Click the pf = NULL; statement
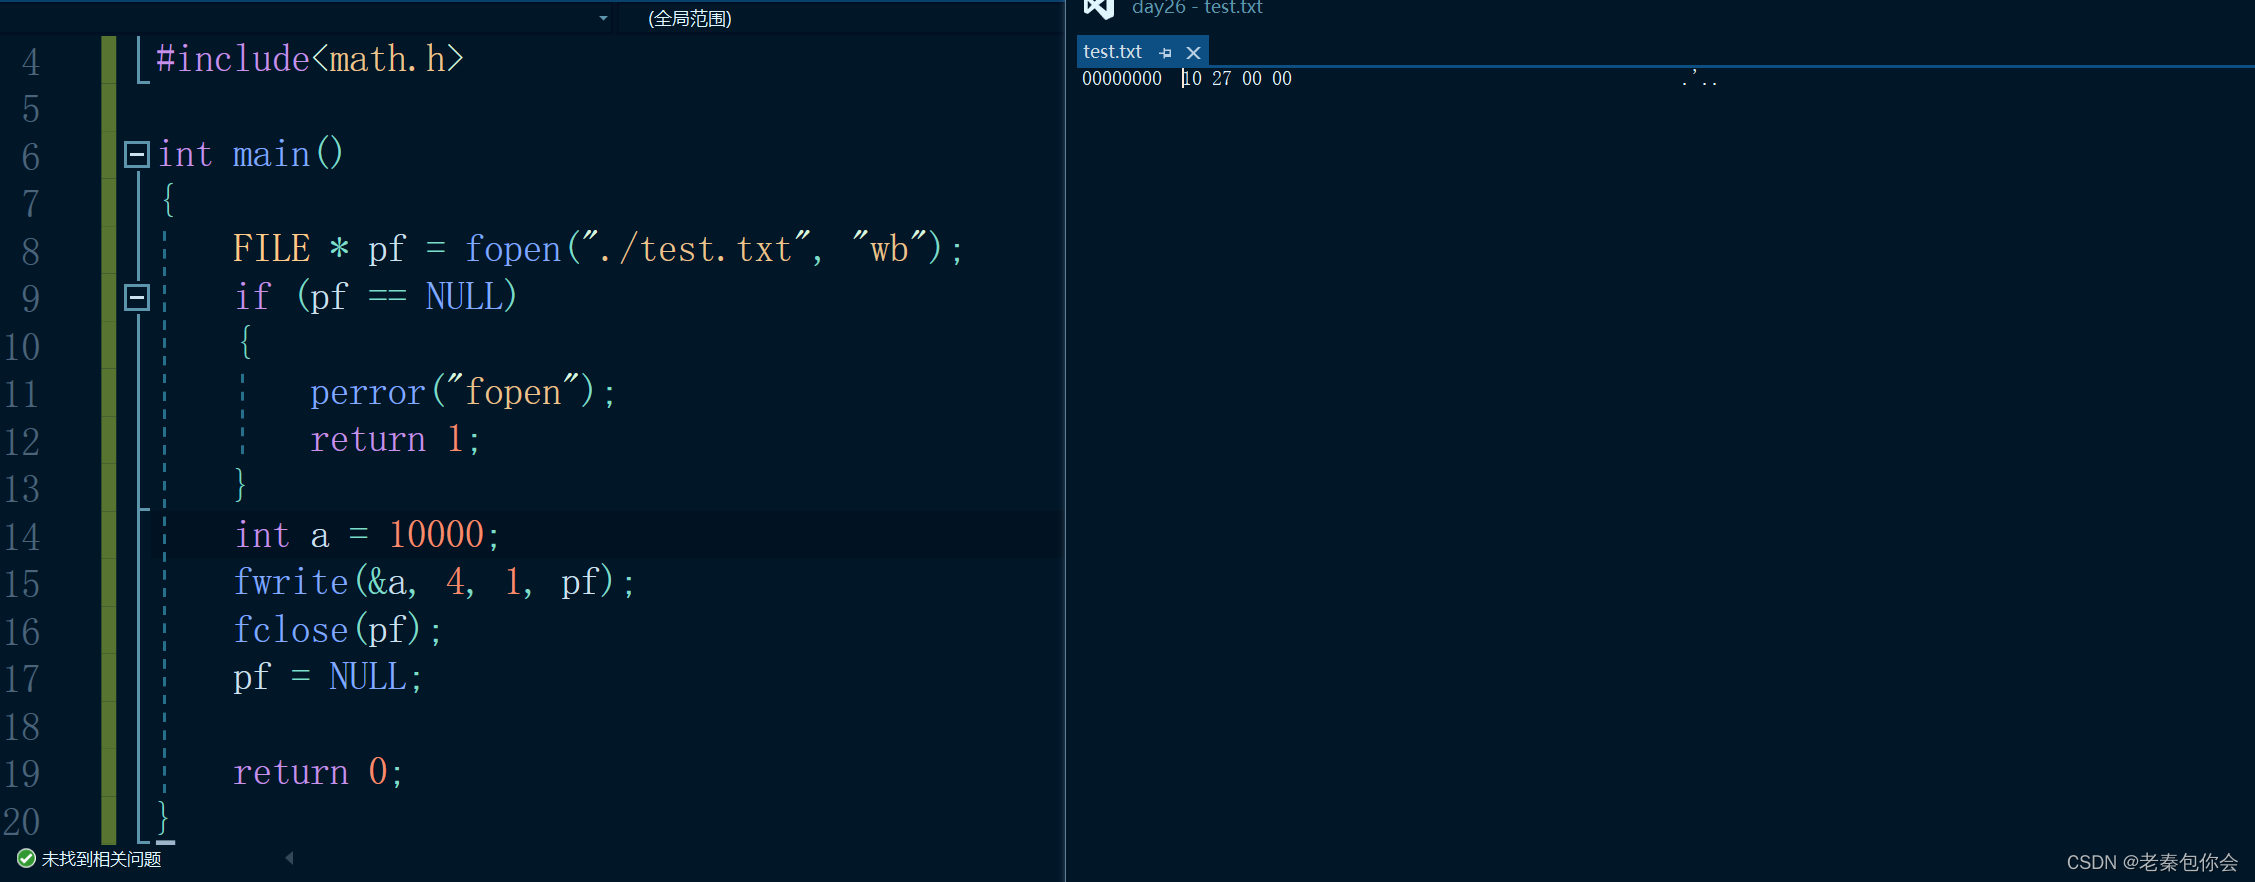Viewport: 2255px width, 882px height. pos(328,677)
